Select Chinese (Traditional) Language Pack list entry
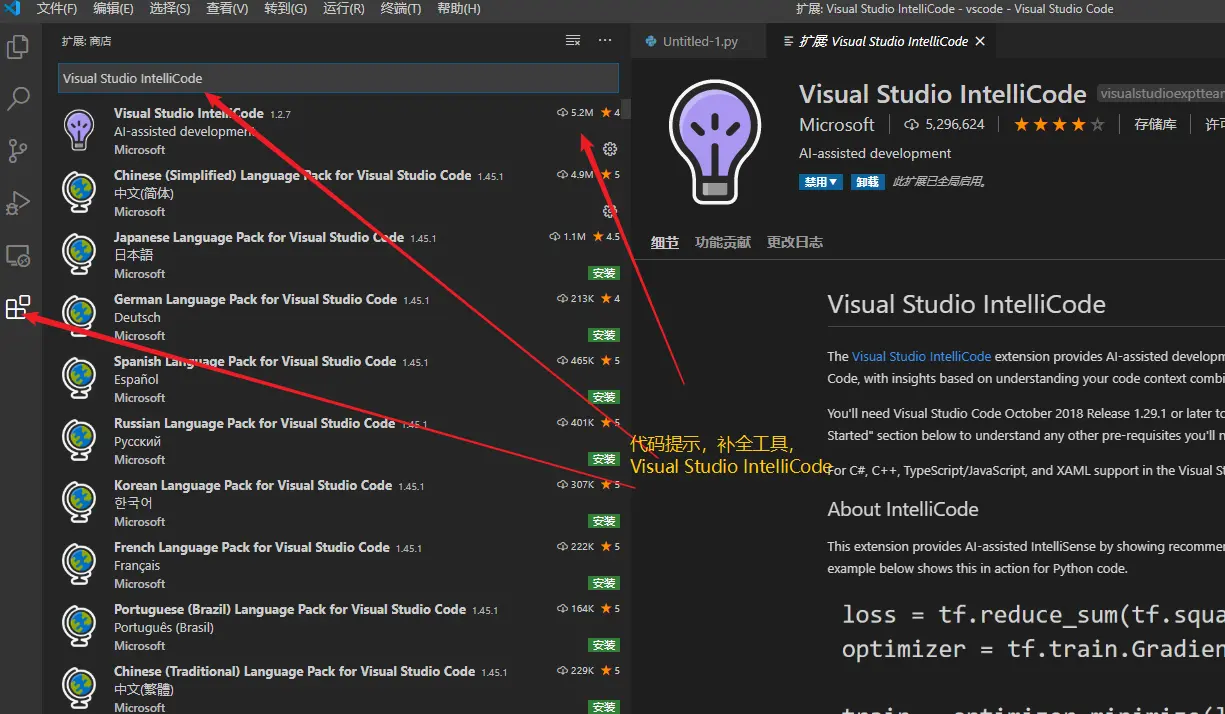The width and height of the screenshot is (1225, 714). (x=338, y=686)
